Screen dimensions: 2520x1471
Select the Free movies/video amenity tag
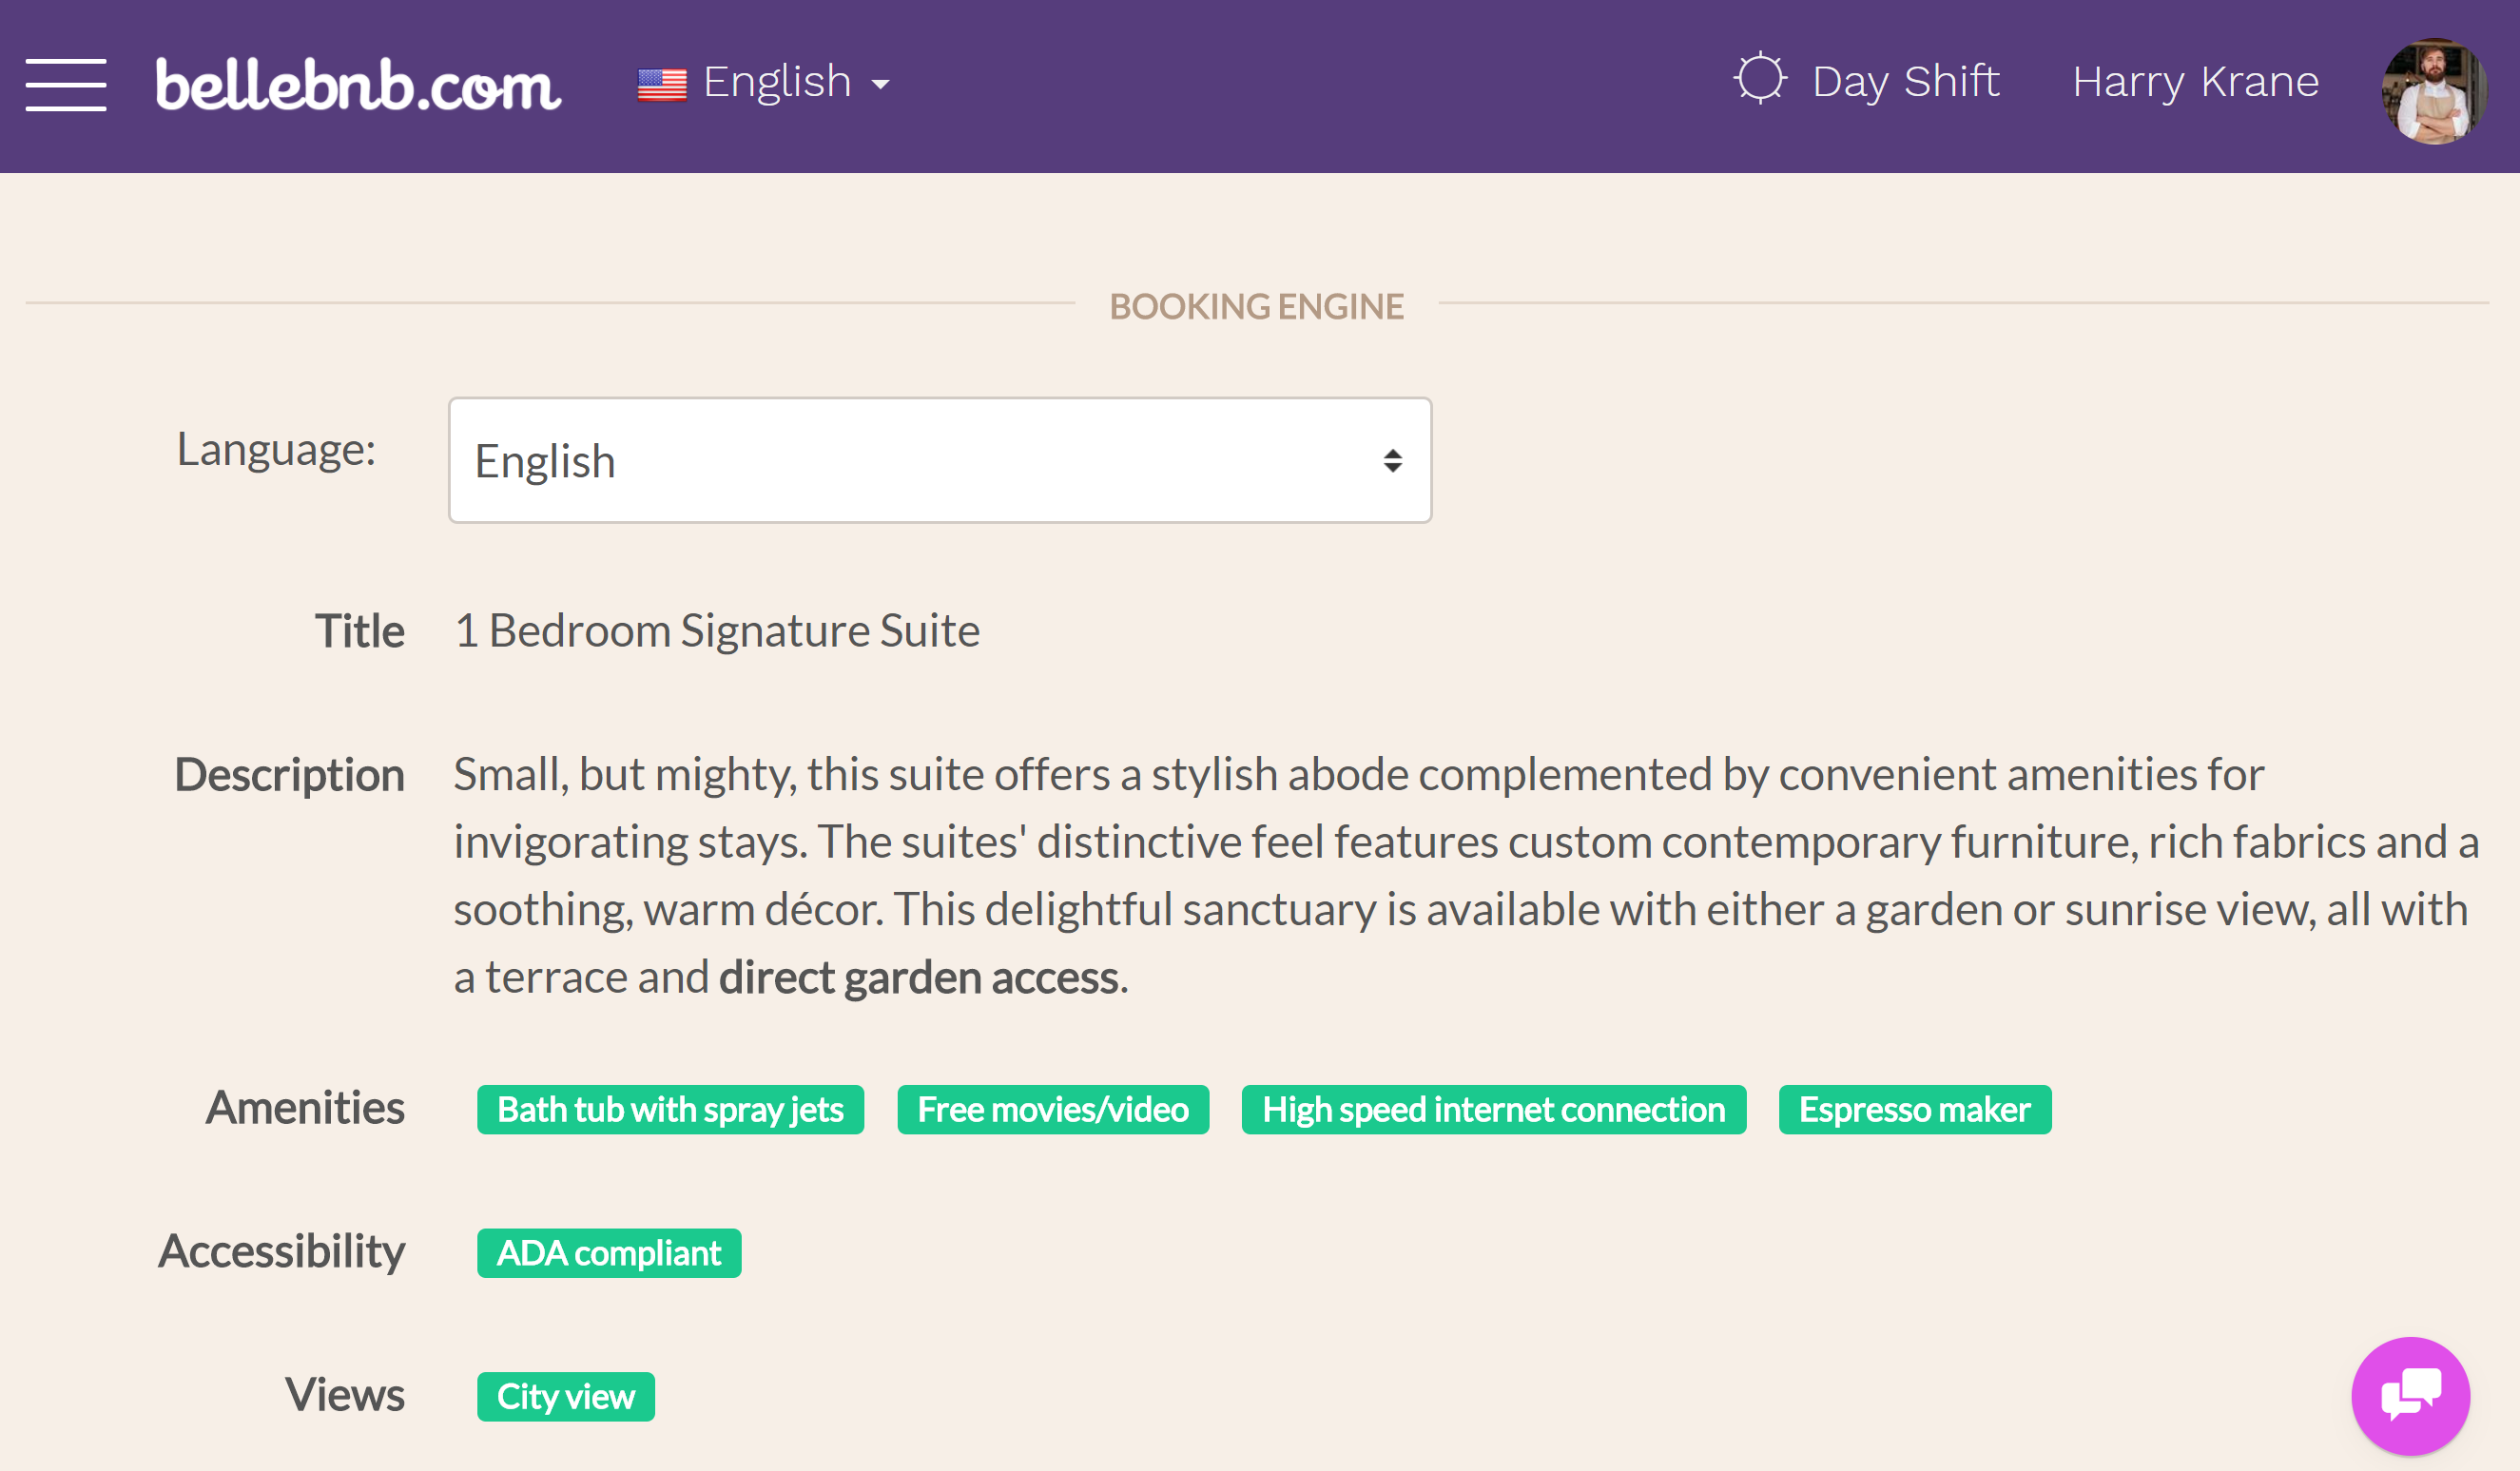point(1051,1107)
